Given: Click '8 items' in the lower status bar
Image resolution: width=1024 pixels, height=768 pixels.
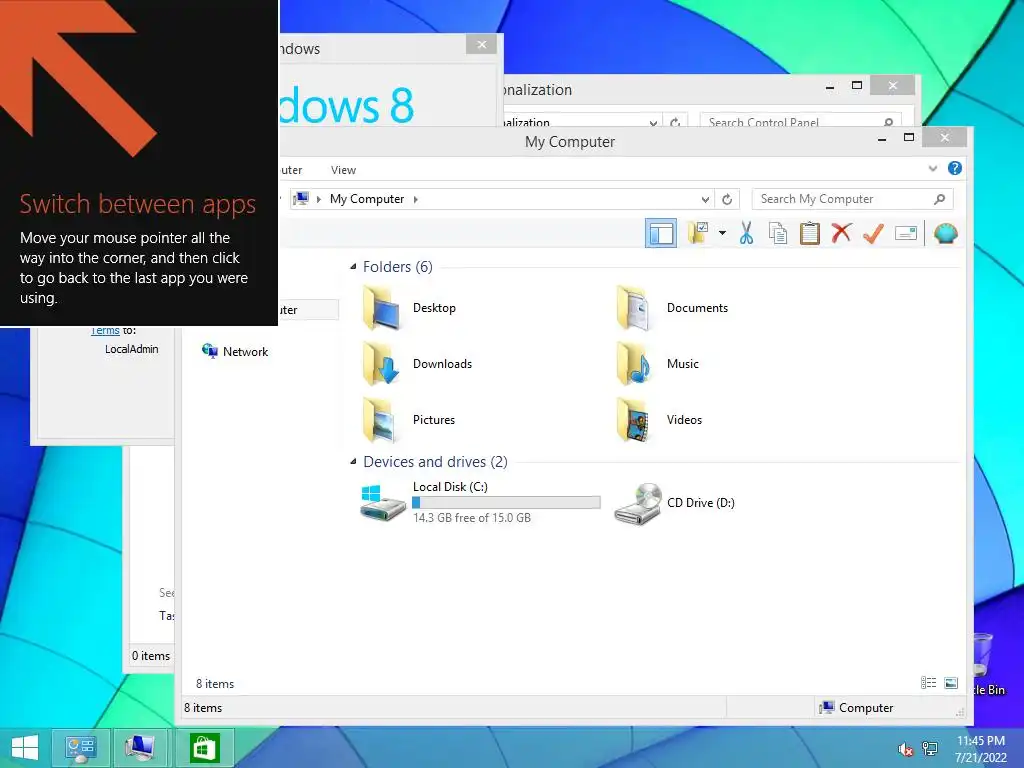Looking at the screenshot, I should (x=202, y=707).
